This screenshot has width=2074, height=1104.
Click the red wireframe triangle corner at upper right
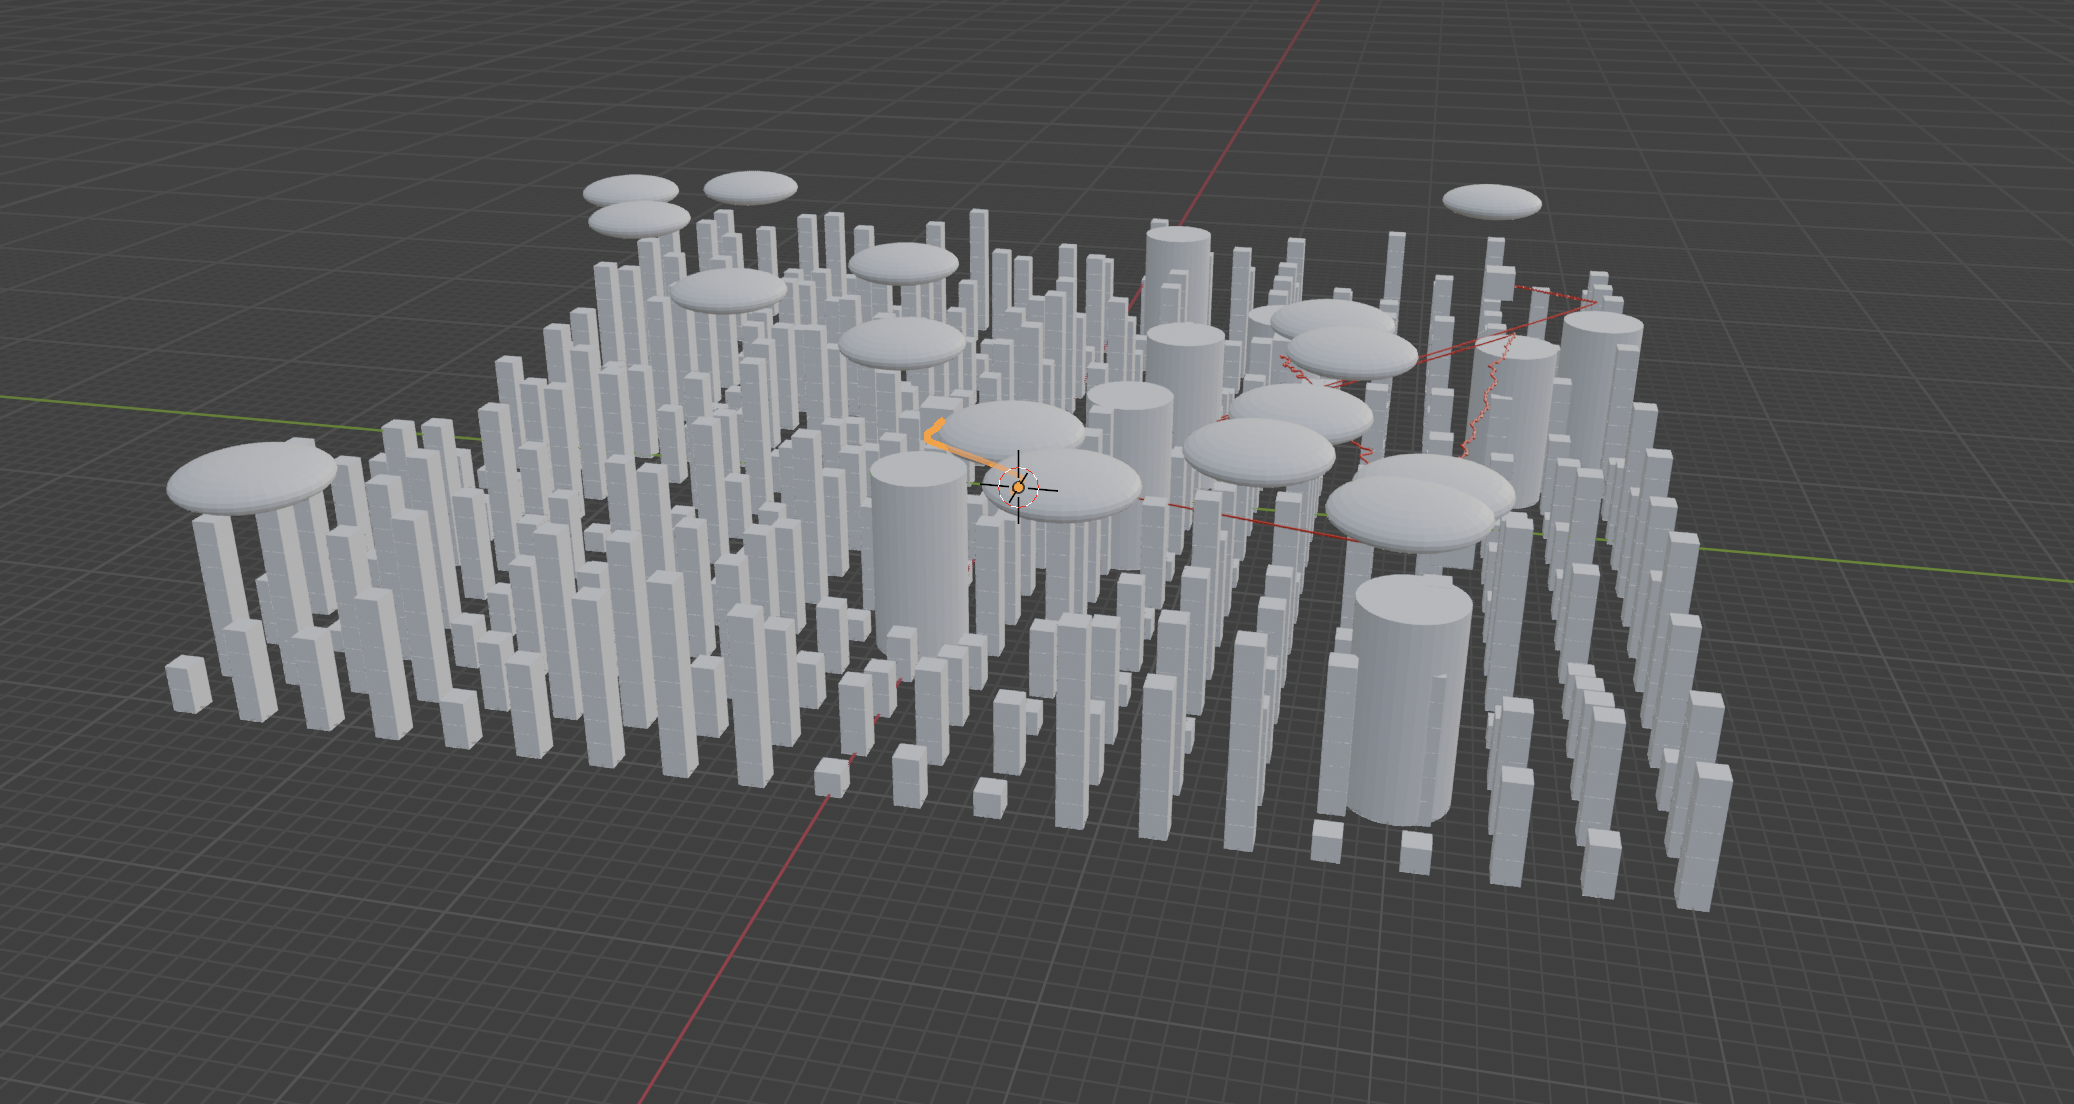pyautogui.click(x=1594, y=300)
